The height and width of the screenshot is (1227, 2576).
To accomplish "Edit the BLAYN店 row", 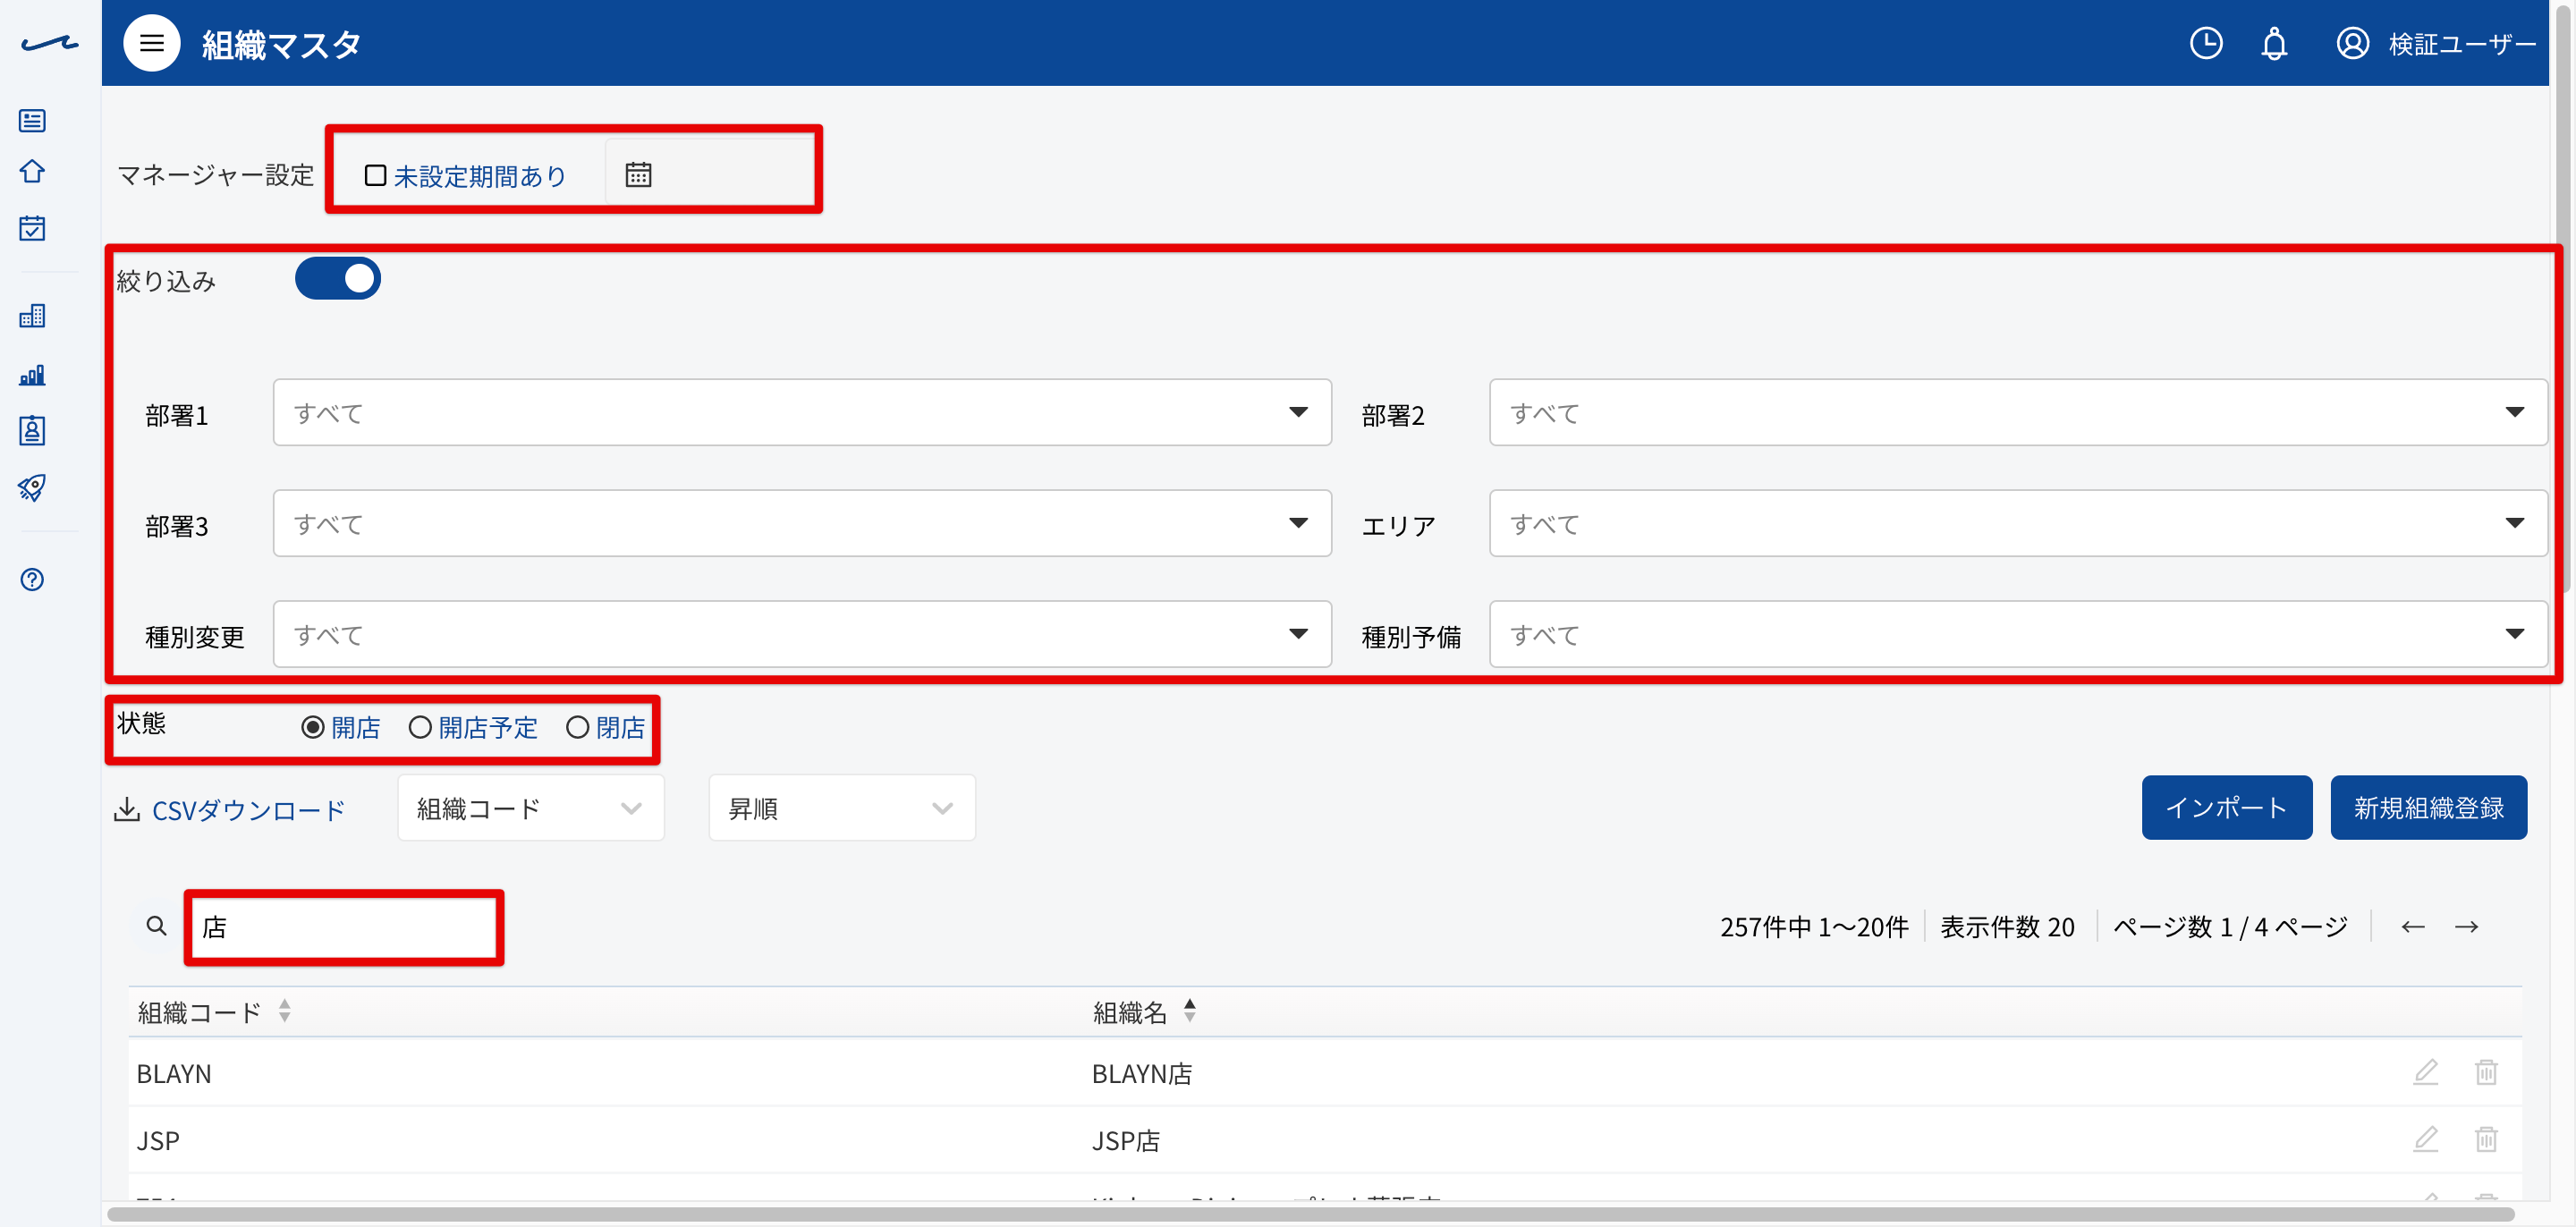I will (x=2425, y=1072).
